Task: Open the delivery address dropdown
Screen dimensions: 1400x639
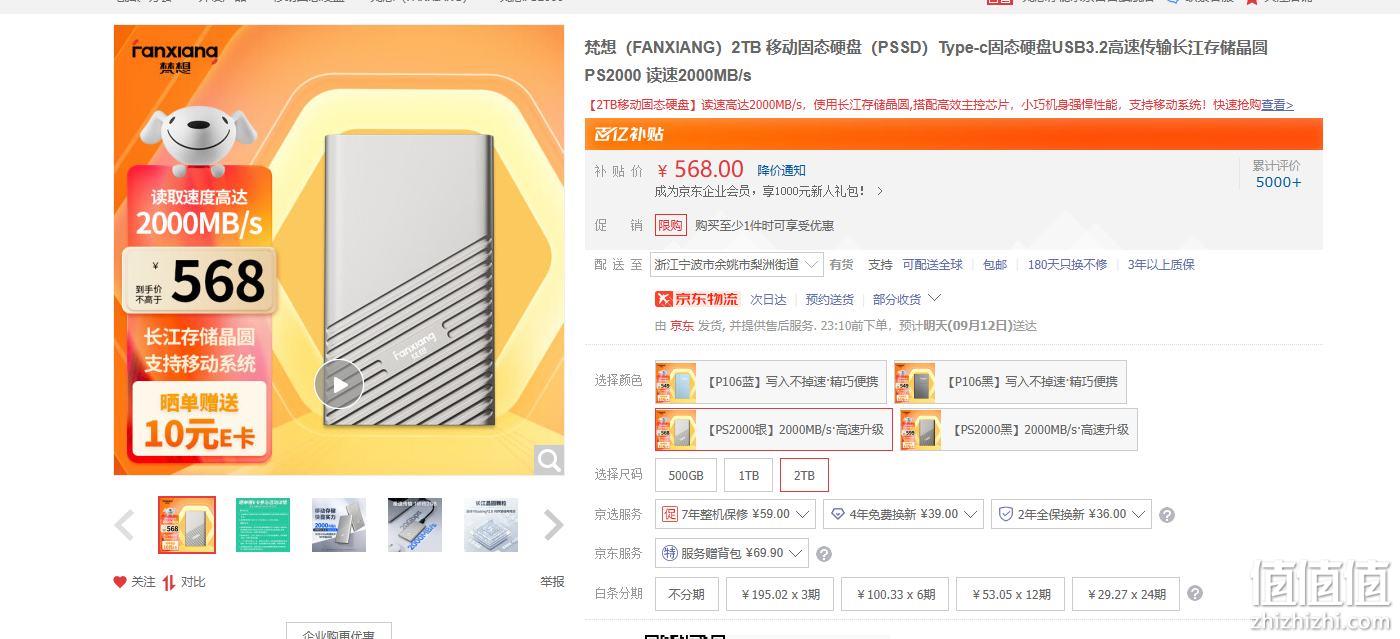Action: click(737, 265)
